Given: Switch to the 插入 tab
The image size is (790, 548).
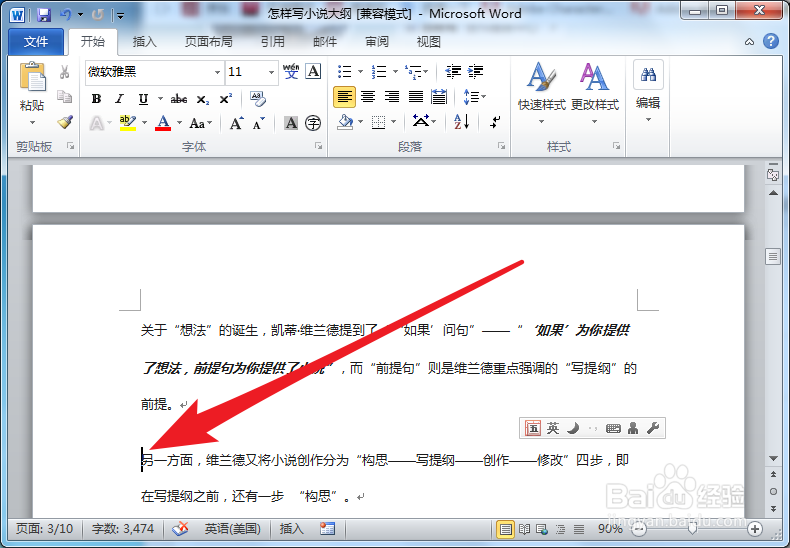Looking at the screenshot, I should pos(145,42).
